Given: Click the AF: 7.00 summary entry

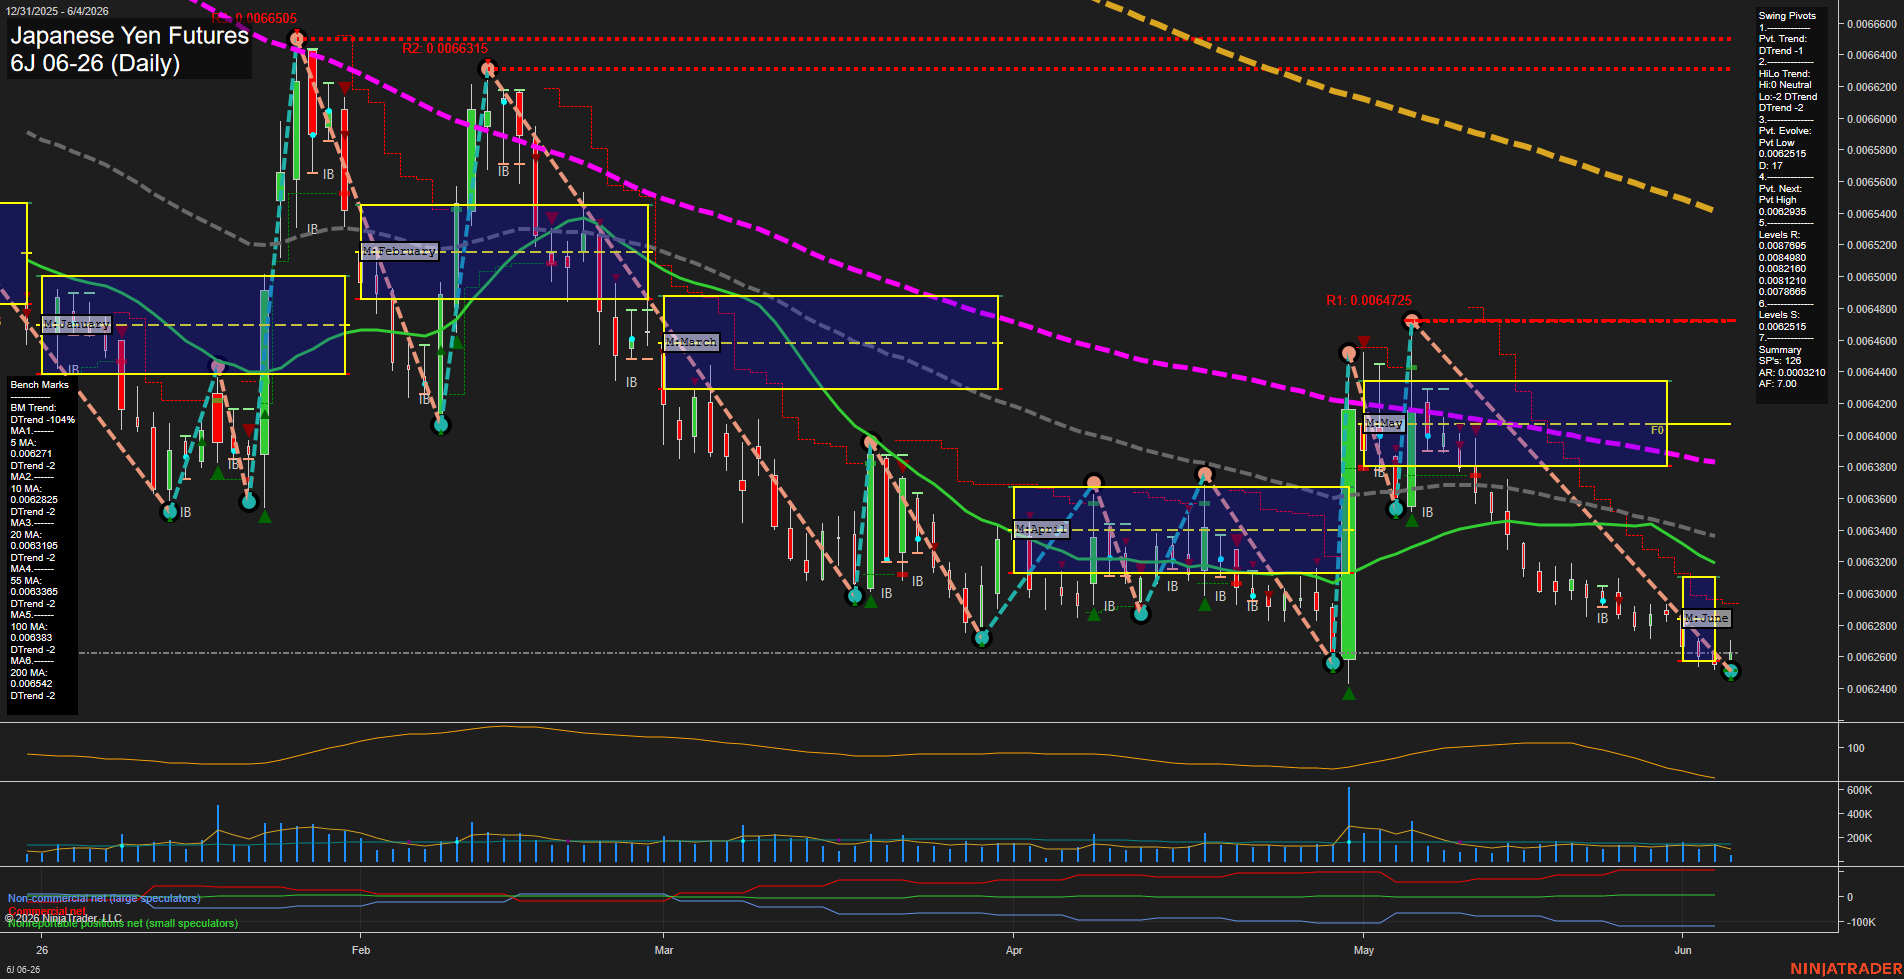Looking at the screenshot, I should click(1778, 384).
